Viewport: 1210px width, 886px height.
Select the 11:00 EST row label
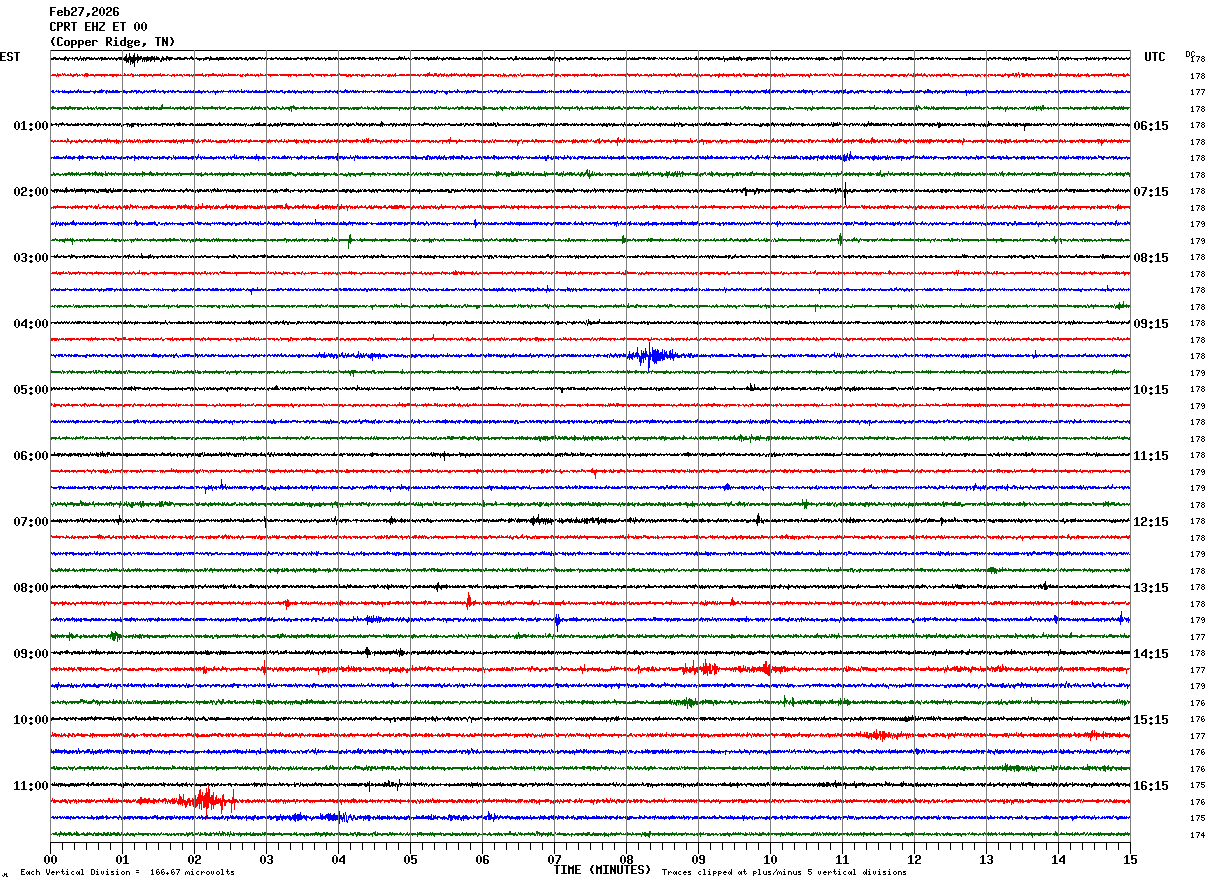point(31,786)
